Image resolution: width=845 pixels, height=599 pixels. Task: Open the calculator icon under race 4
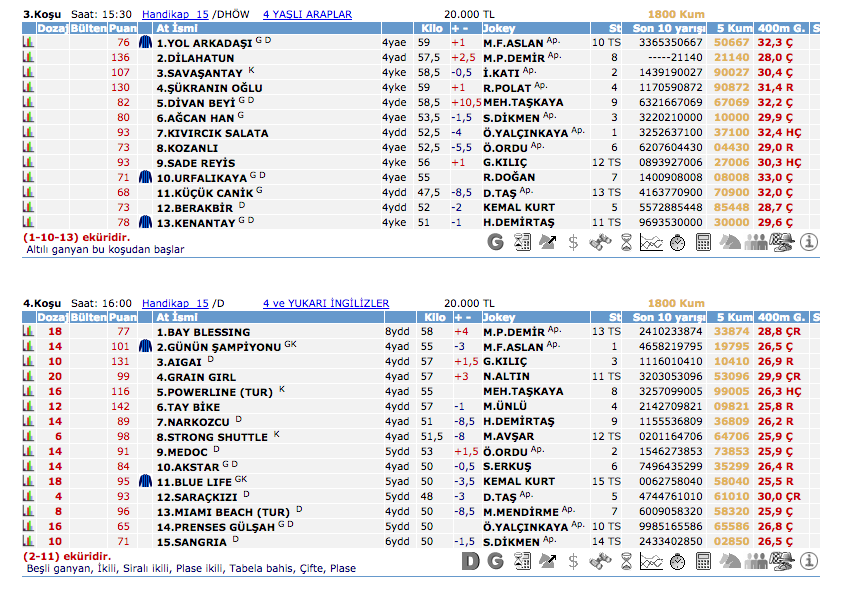click(703, 562)
